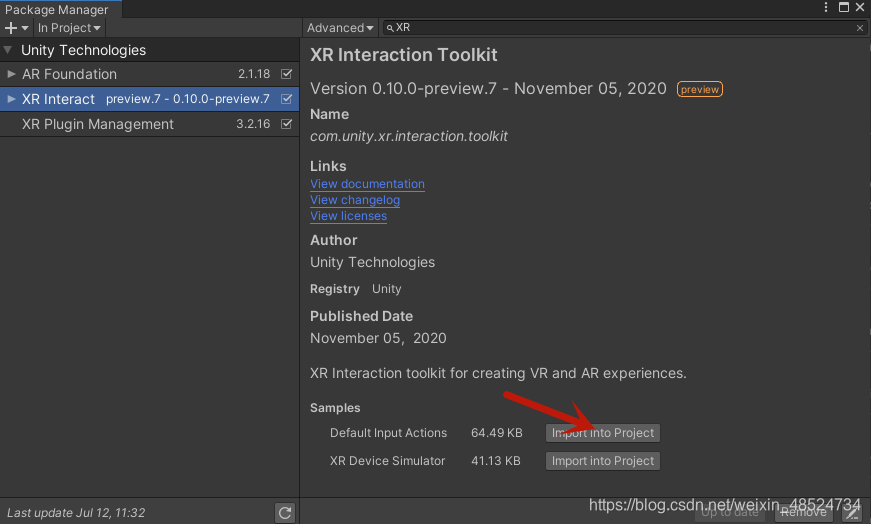Viewport: 871px width, 524px height.
Task: Click the package search field
Action: click(620, 28)
